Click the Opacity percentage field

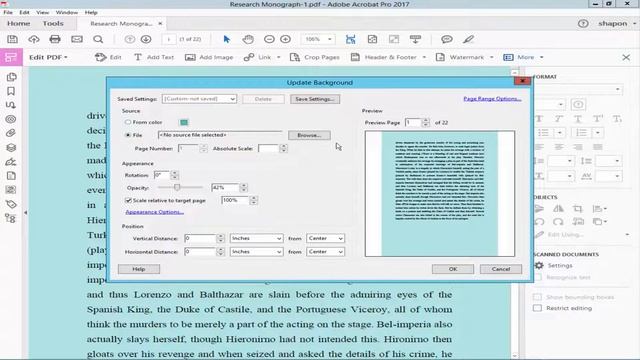tap(225, 187)
